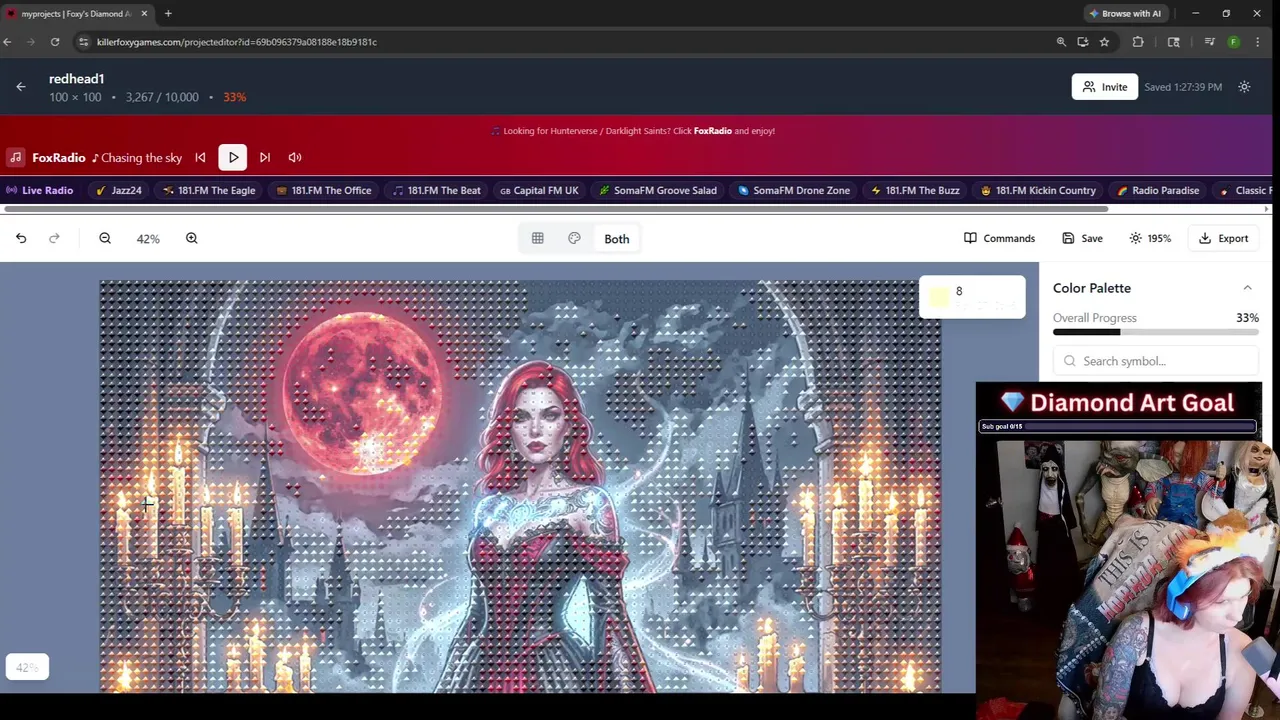Bookmark this page with the star icon
This screenshot has width=1280, height=720.
pyautogui.click(x=1104, y=42)
